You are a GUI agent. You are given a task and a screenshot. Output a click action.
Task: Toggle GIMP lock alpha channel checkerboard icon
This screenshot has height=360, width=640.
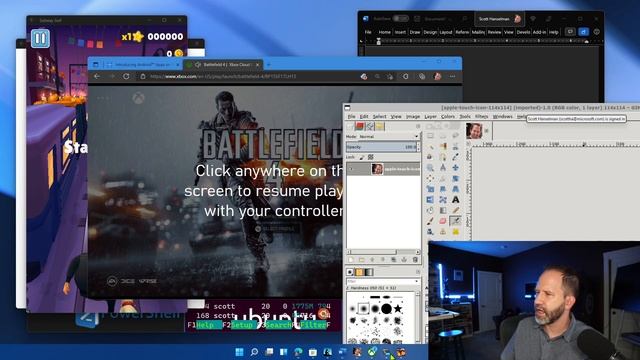tap(371, 157)
